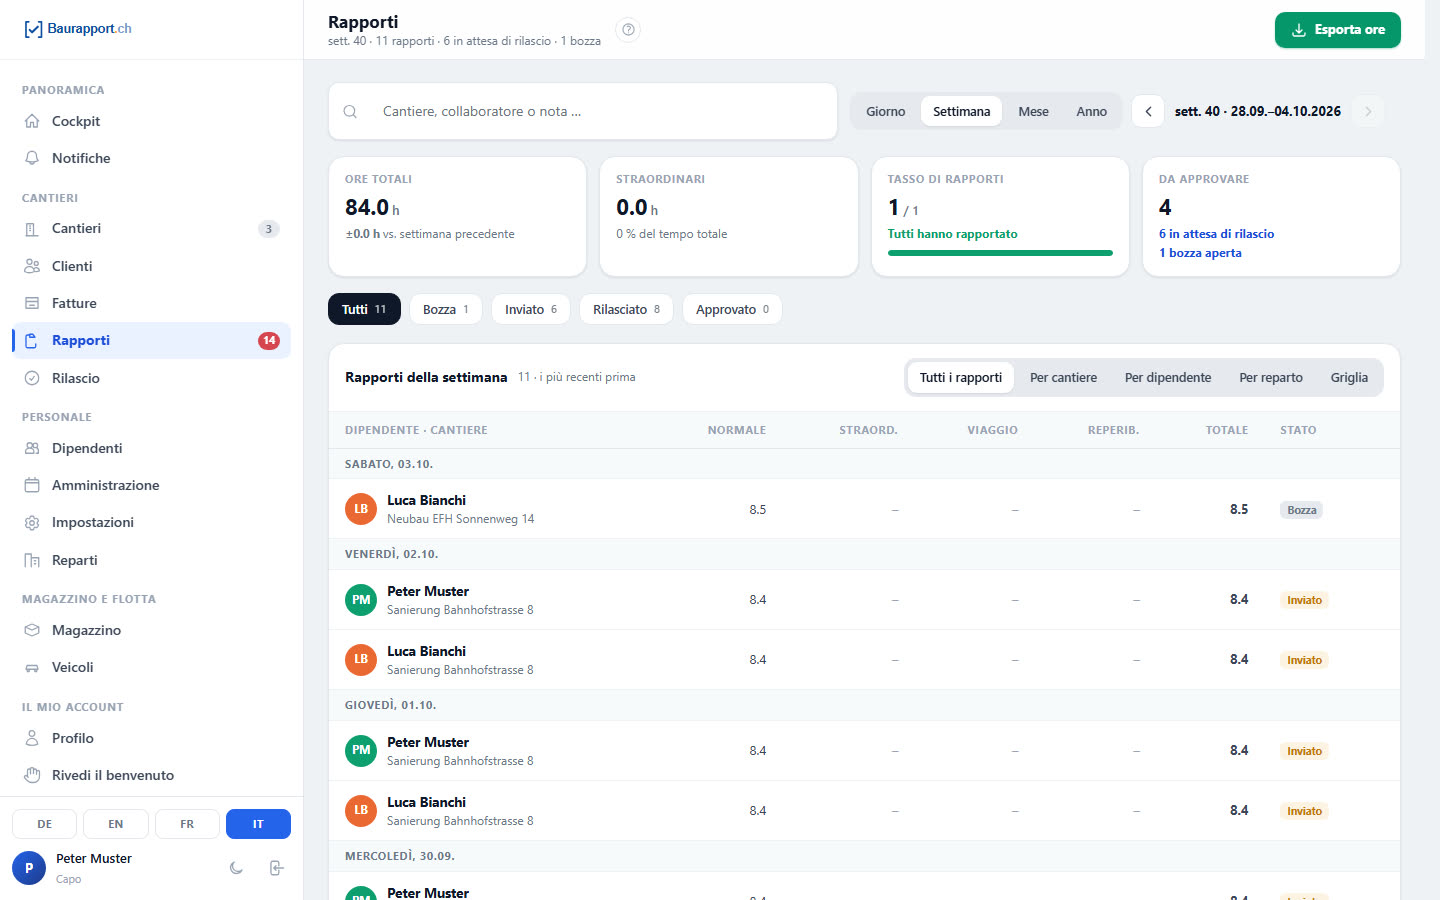Click the Profilo user icon
1440x900 pixels.
point(32,738)
